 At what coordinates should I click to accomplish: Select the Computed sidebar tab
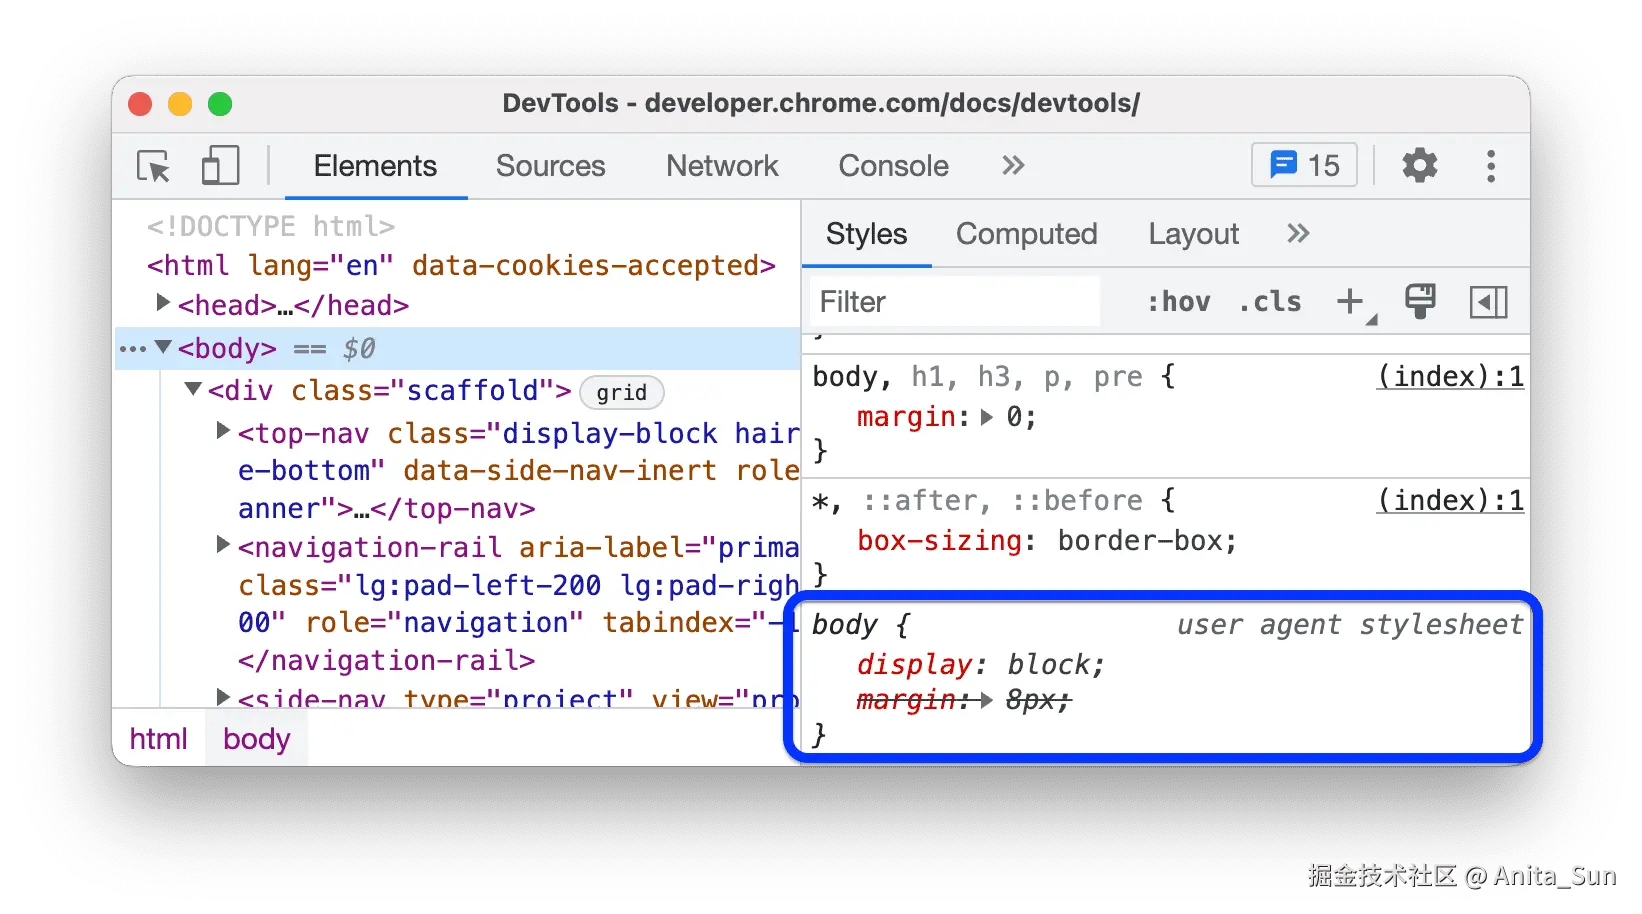point(1027,234)
